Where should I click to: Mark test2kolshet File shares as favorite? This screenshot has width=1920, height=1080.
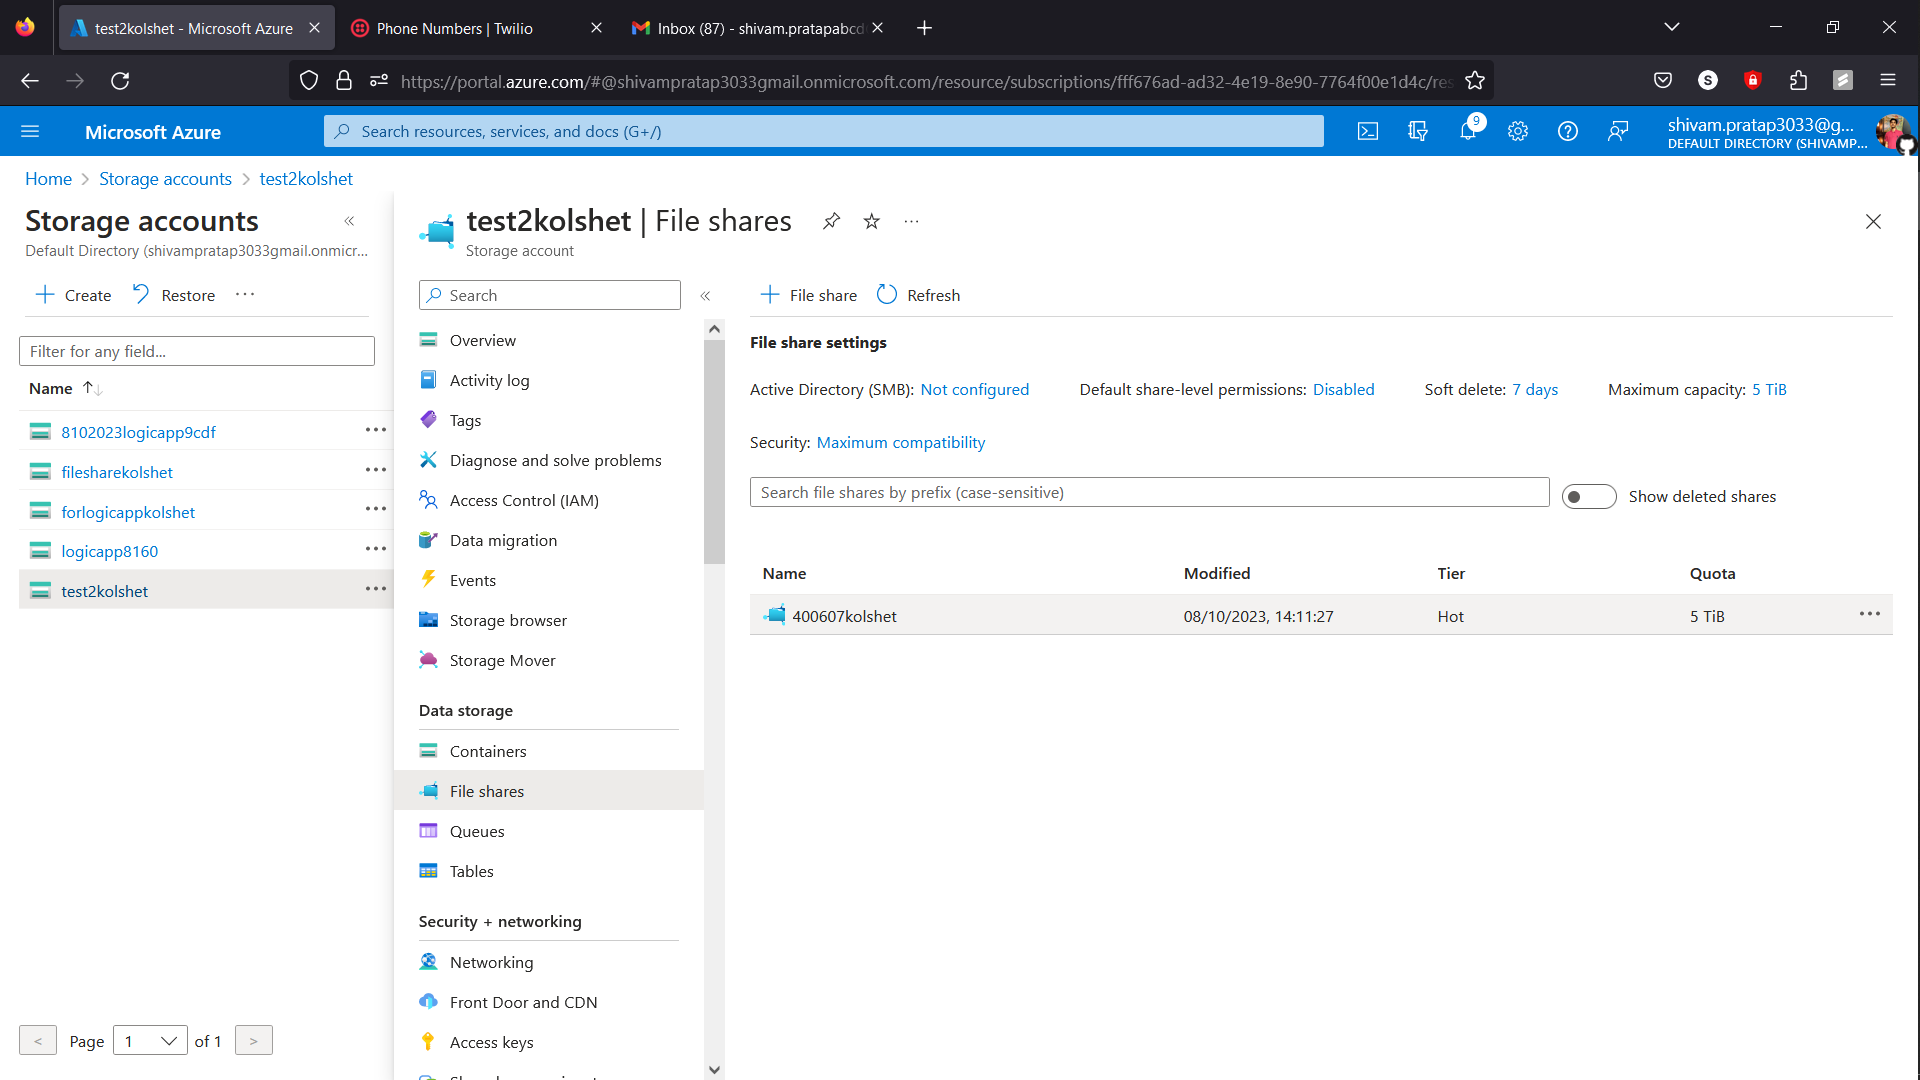[x=871, y=221]
